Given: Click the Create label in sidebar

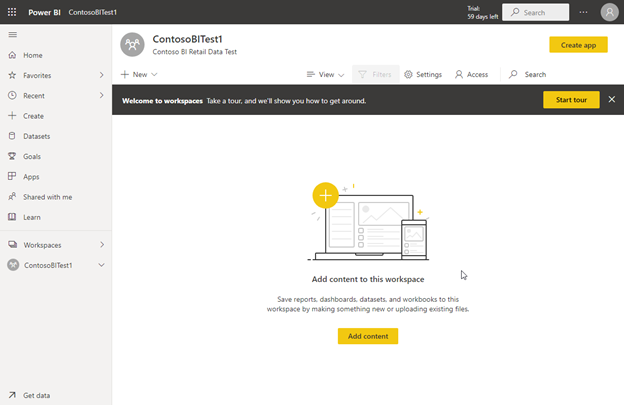Looking at the screenshot, I should [x=33, y=116].
